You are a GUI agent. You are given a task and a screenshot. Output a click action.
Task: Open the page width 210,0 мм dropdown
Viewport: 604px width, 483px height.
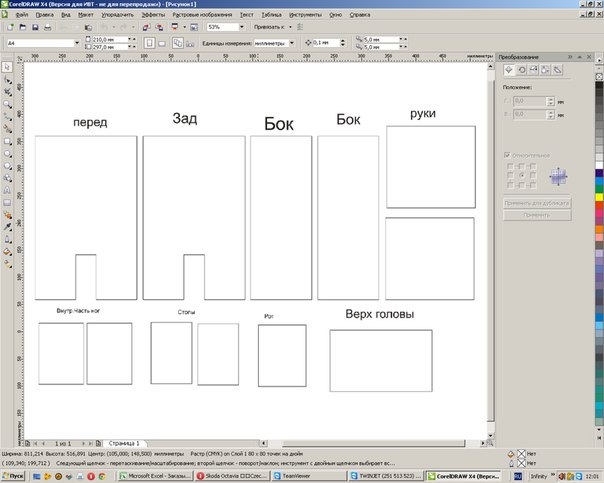tap(130, 39)
